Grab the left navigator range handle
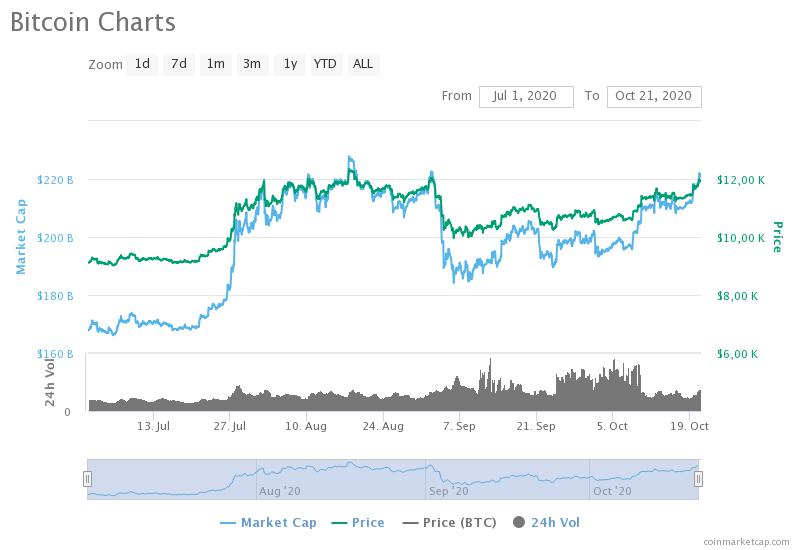800x550 pixels. (88, 479)
